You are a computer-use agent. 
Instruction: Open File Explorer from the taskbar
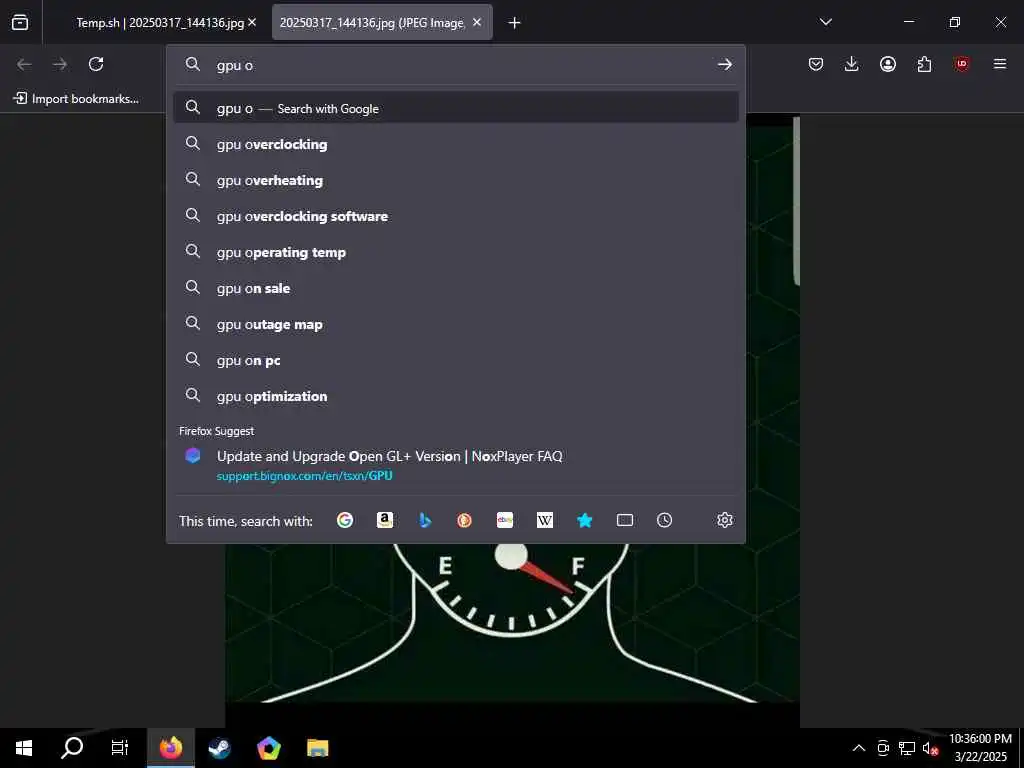click(x=317, y=747)
